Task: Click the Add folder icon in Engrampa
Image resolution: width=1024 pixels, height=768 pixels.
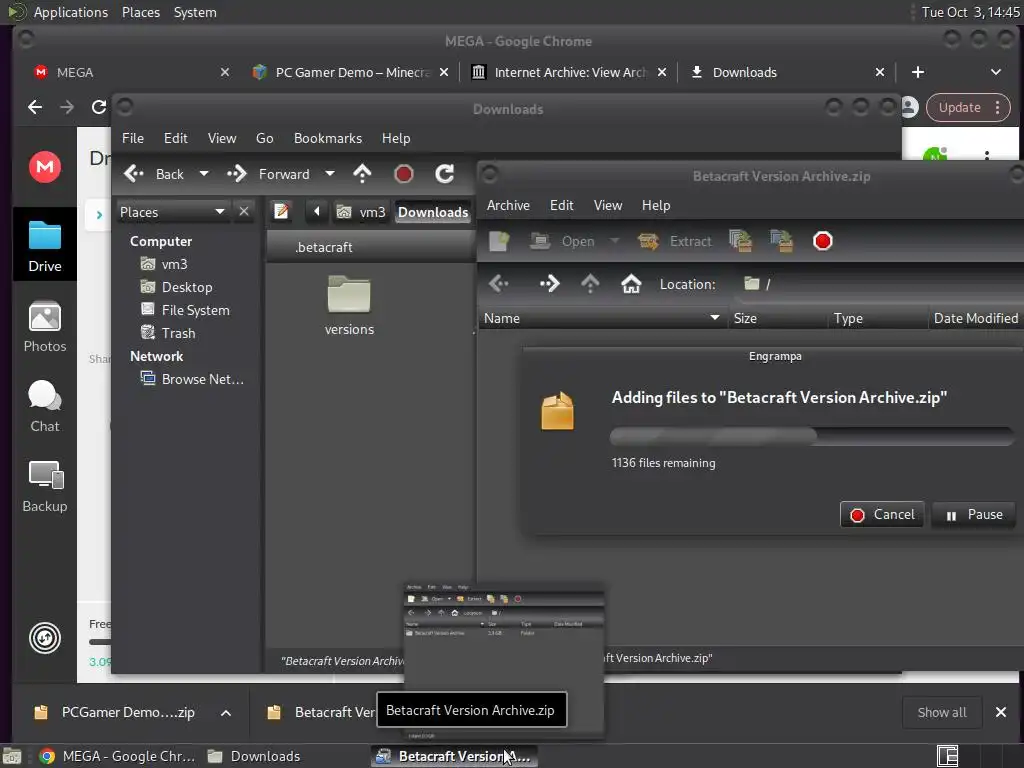Action: point(782,241)
